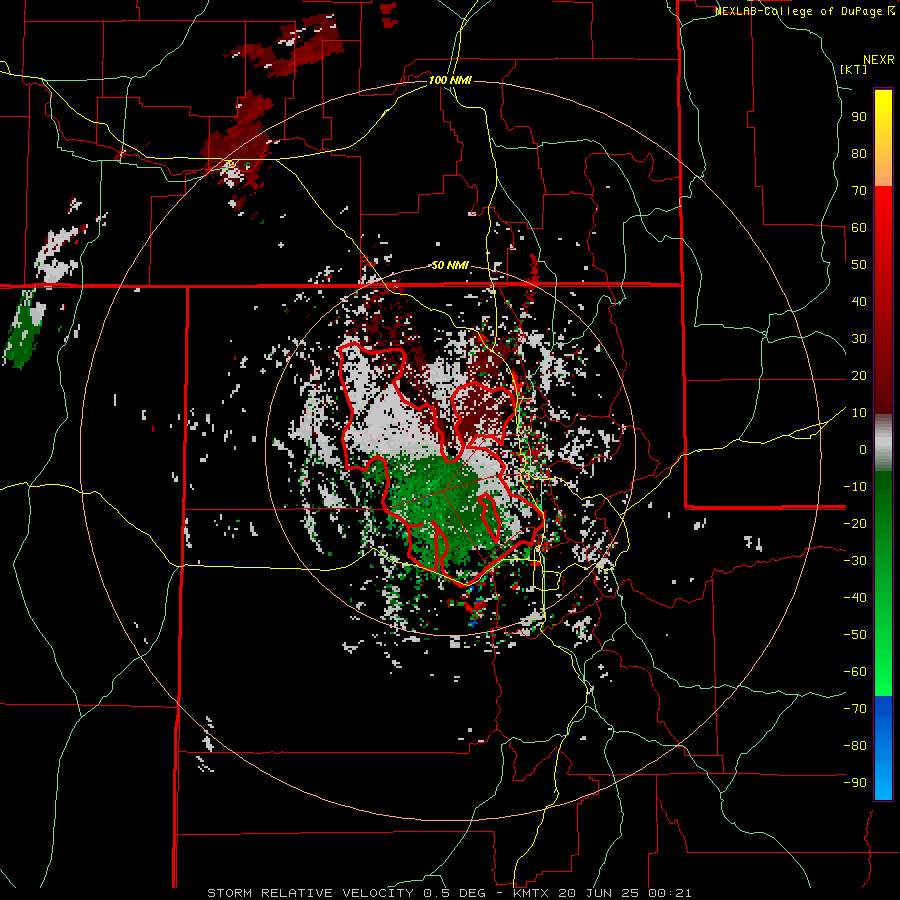900x900 pixels.
Task: Select the 60 value on velocity scale
Action: coord(859,228)
